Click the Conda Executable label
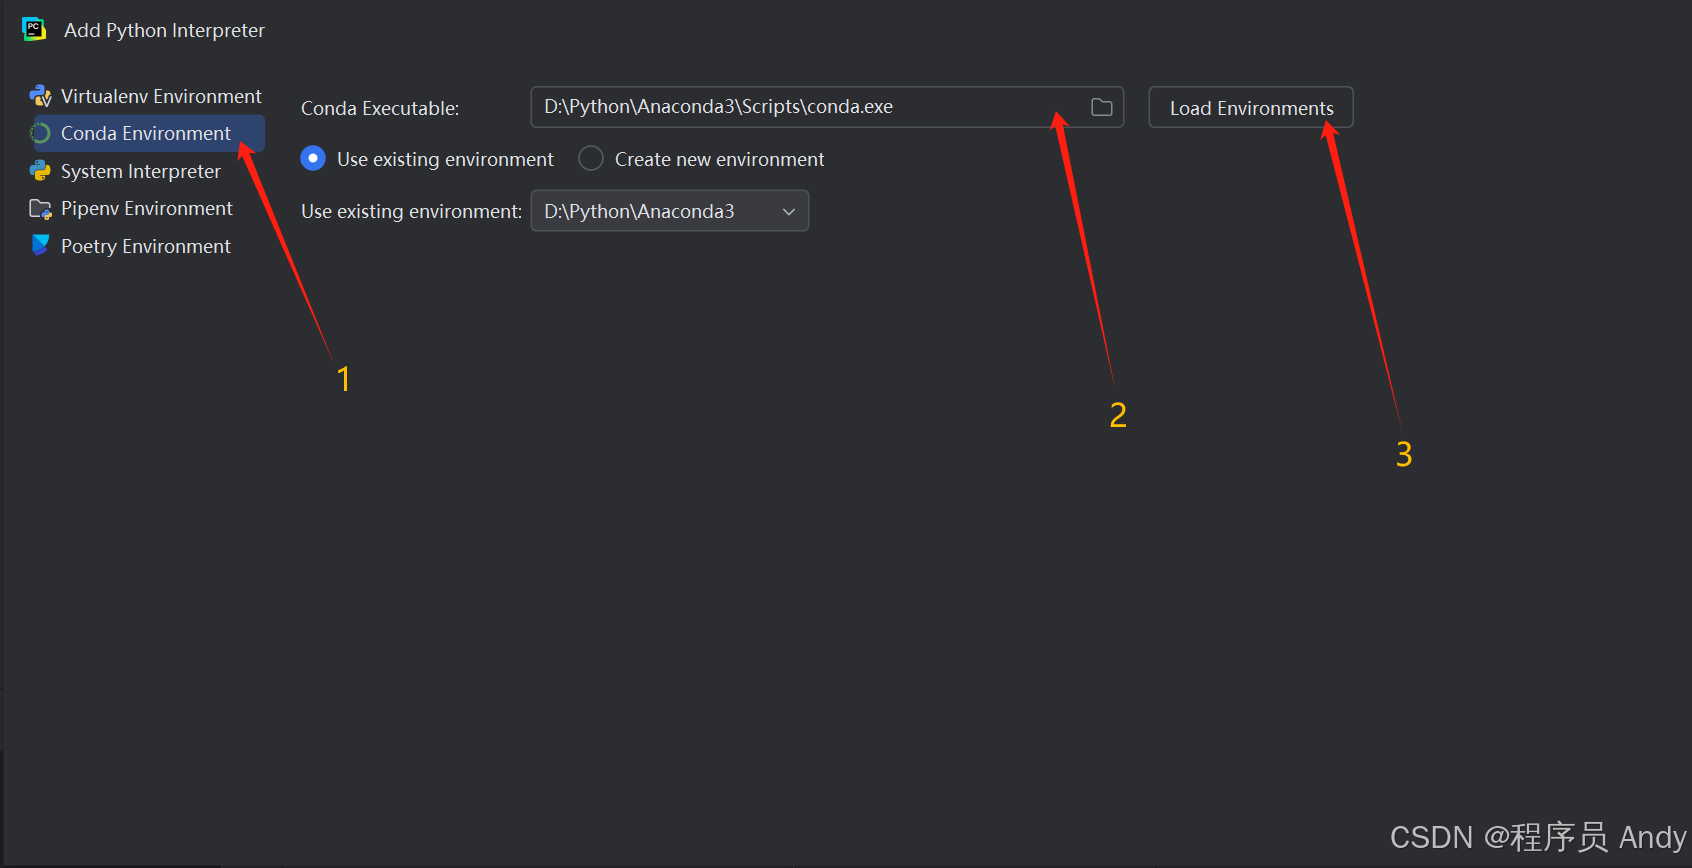 pyautogui.click(x=380, y=108)
